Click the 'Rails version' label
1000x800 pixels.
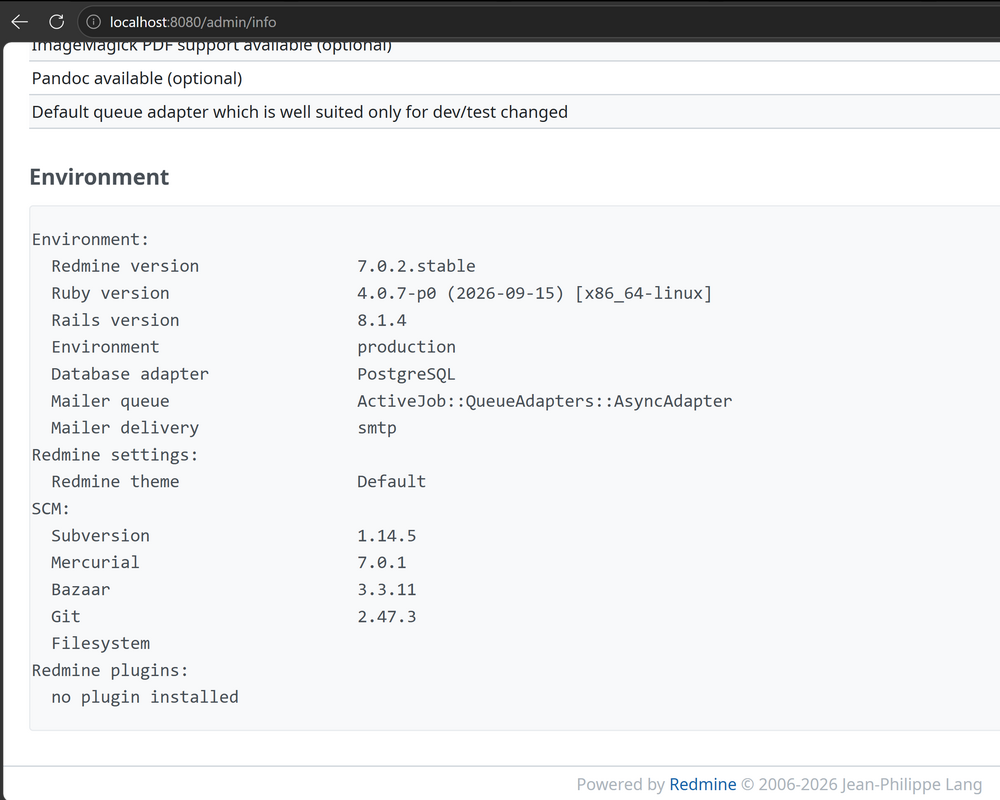coord(115,320)
